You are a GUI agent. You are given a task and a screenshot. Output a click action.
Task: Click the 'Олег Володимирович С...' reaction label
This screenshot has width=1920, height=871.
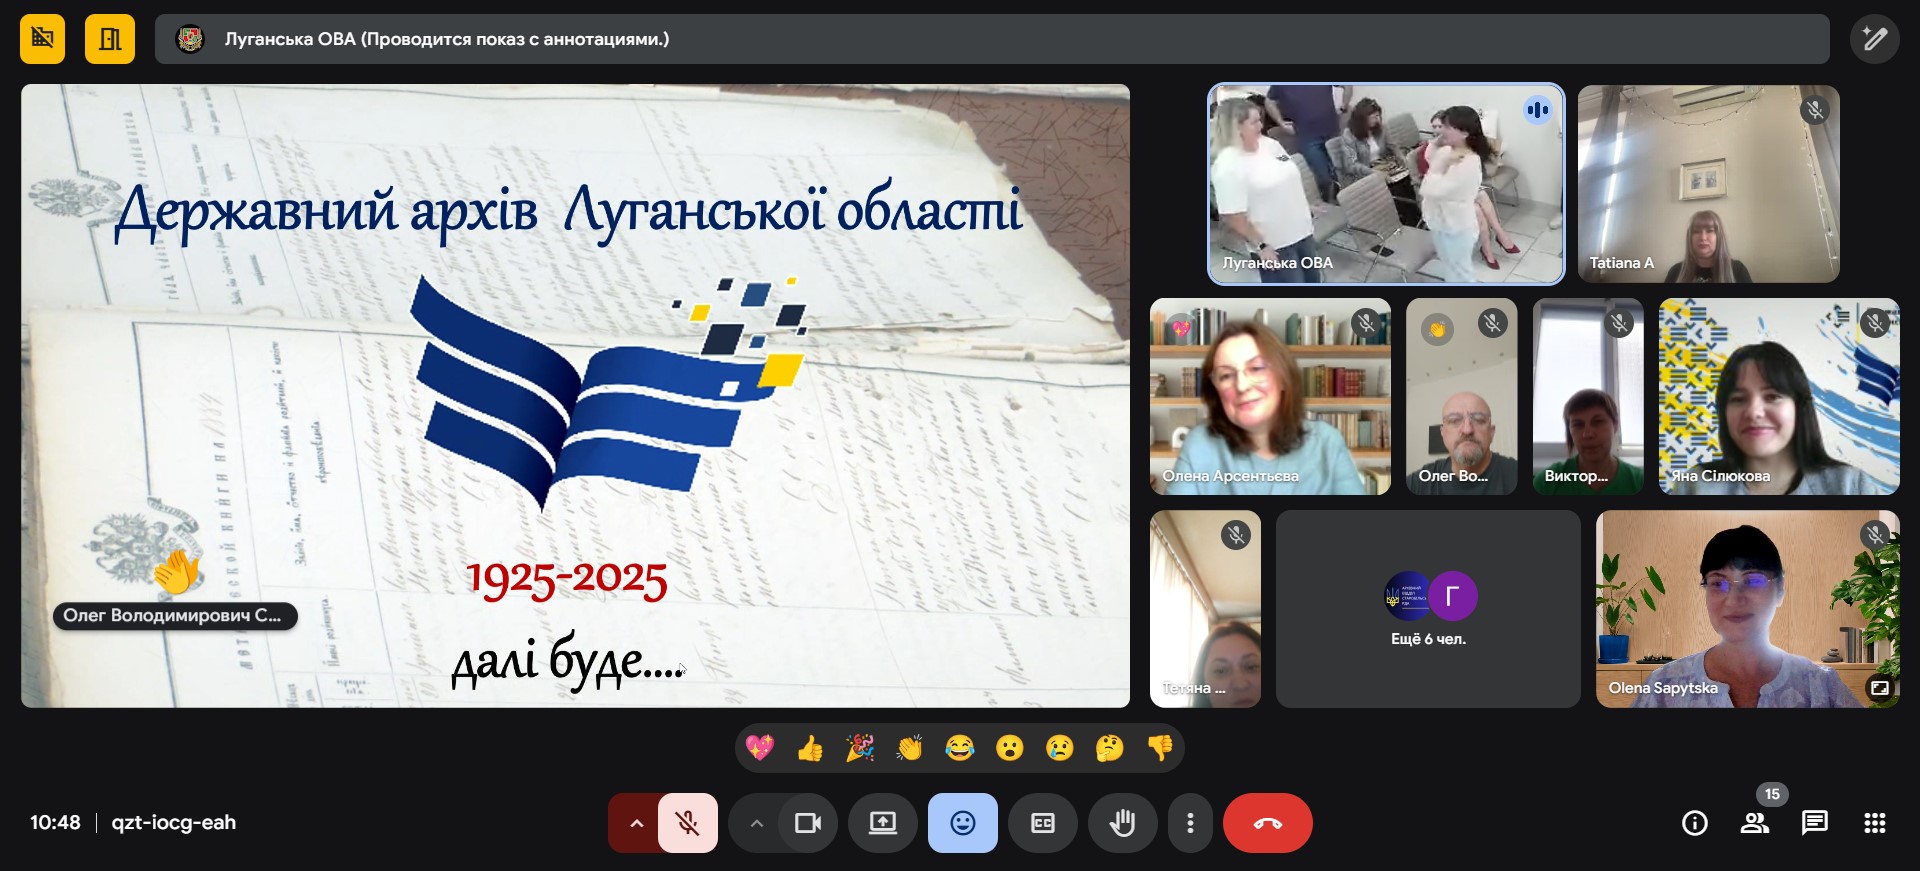tap(174, 616)
